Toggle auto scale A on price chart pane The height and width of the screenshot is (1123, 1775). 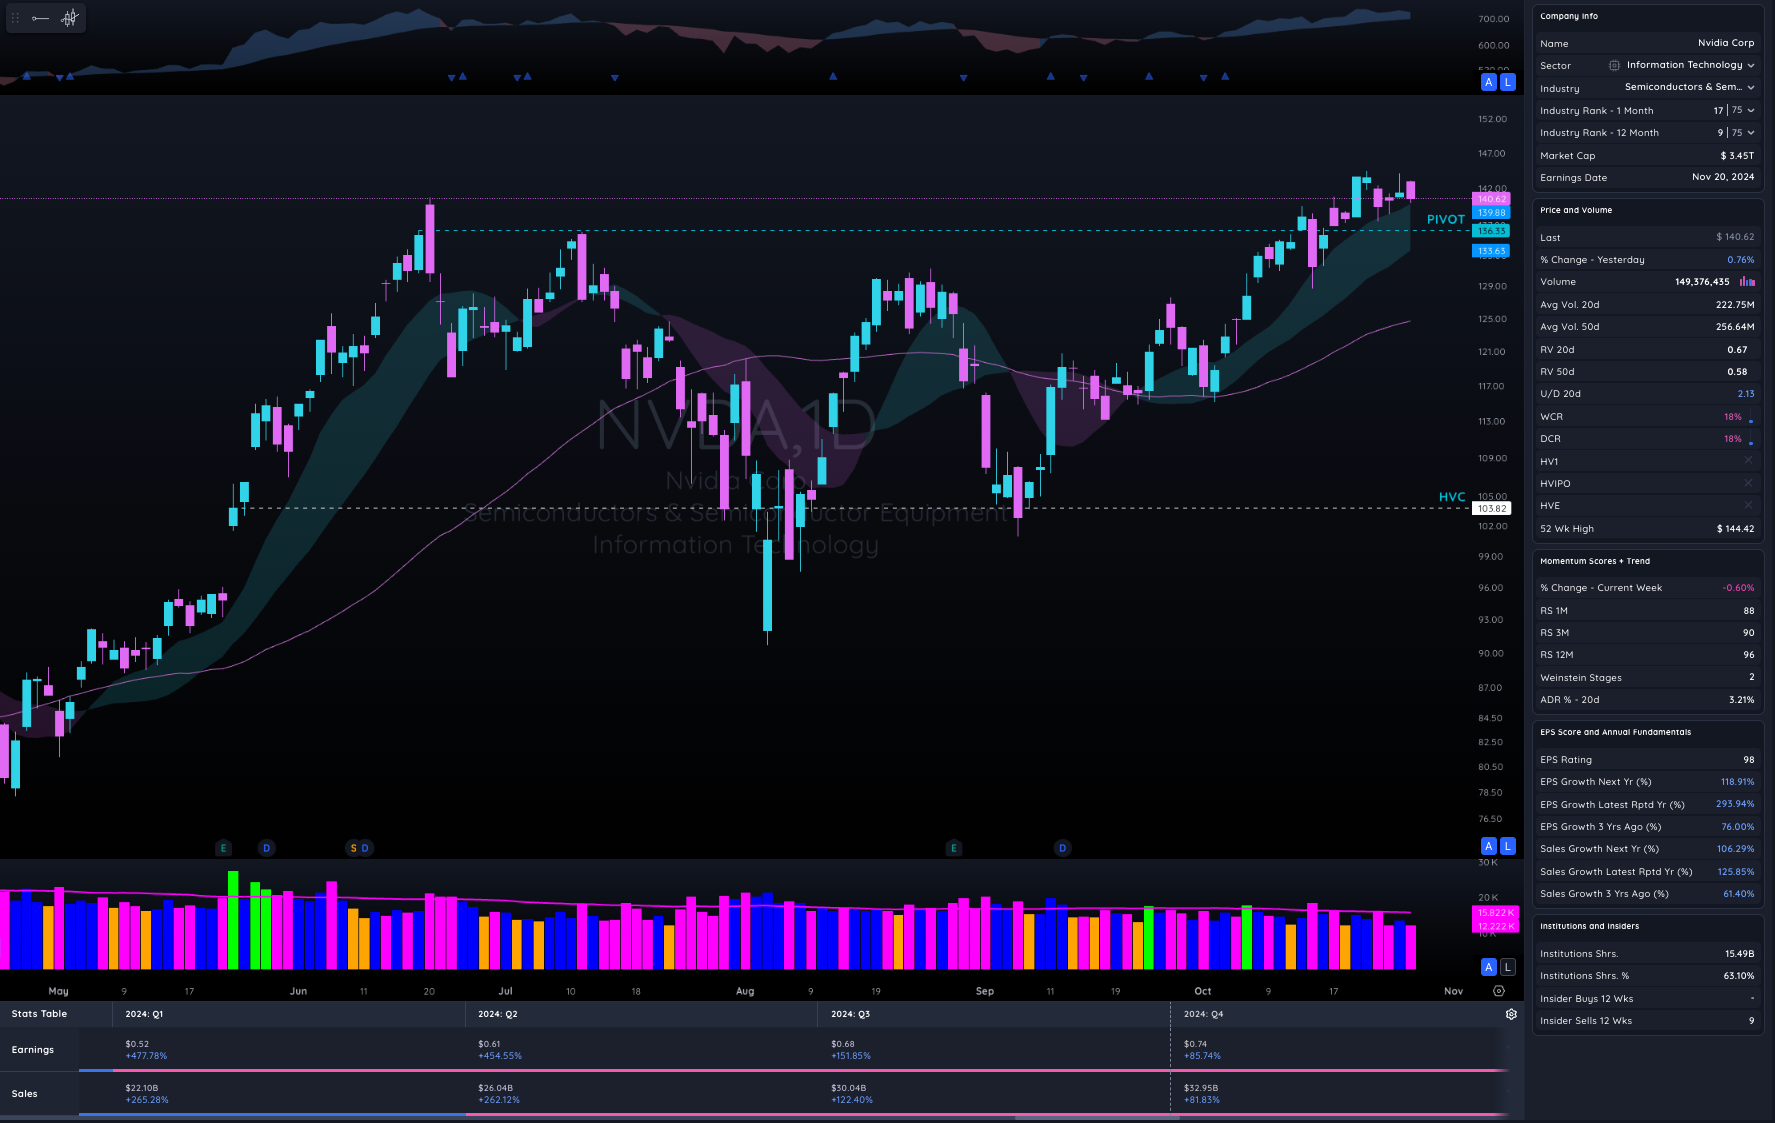point(1489,846)
